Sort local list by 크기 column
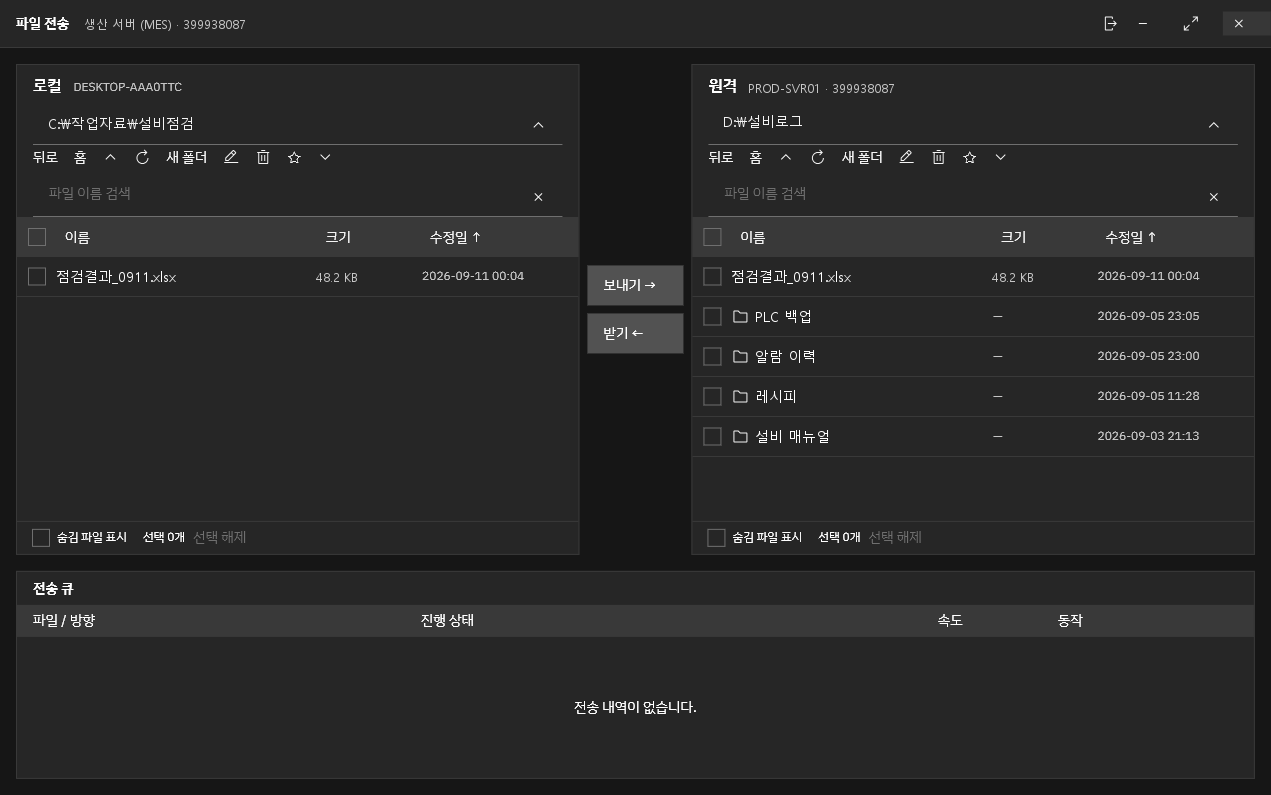1271x795 pixels. coord(338,237)
